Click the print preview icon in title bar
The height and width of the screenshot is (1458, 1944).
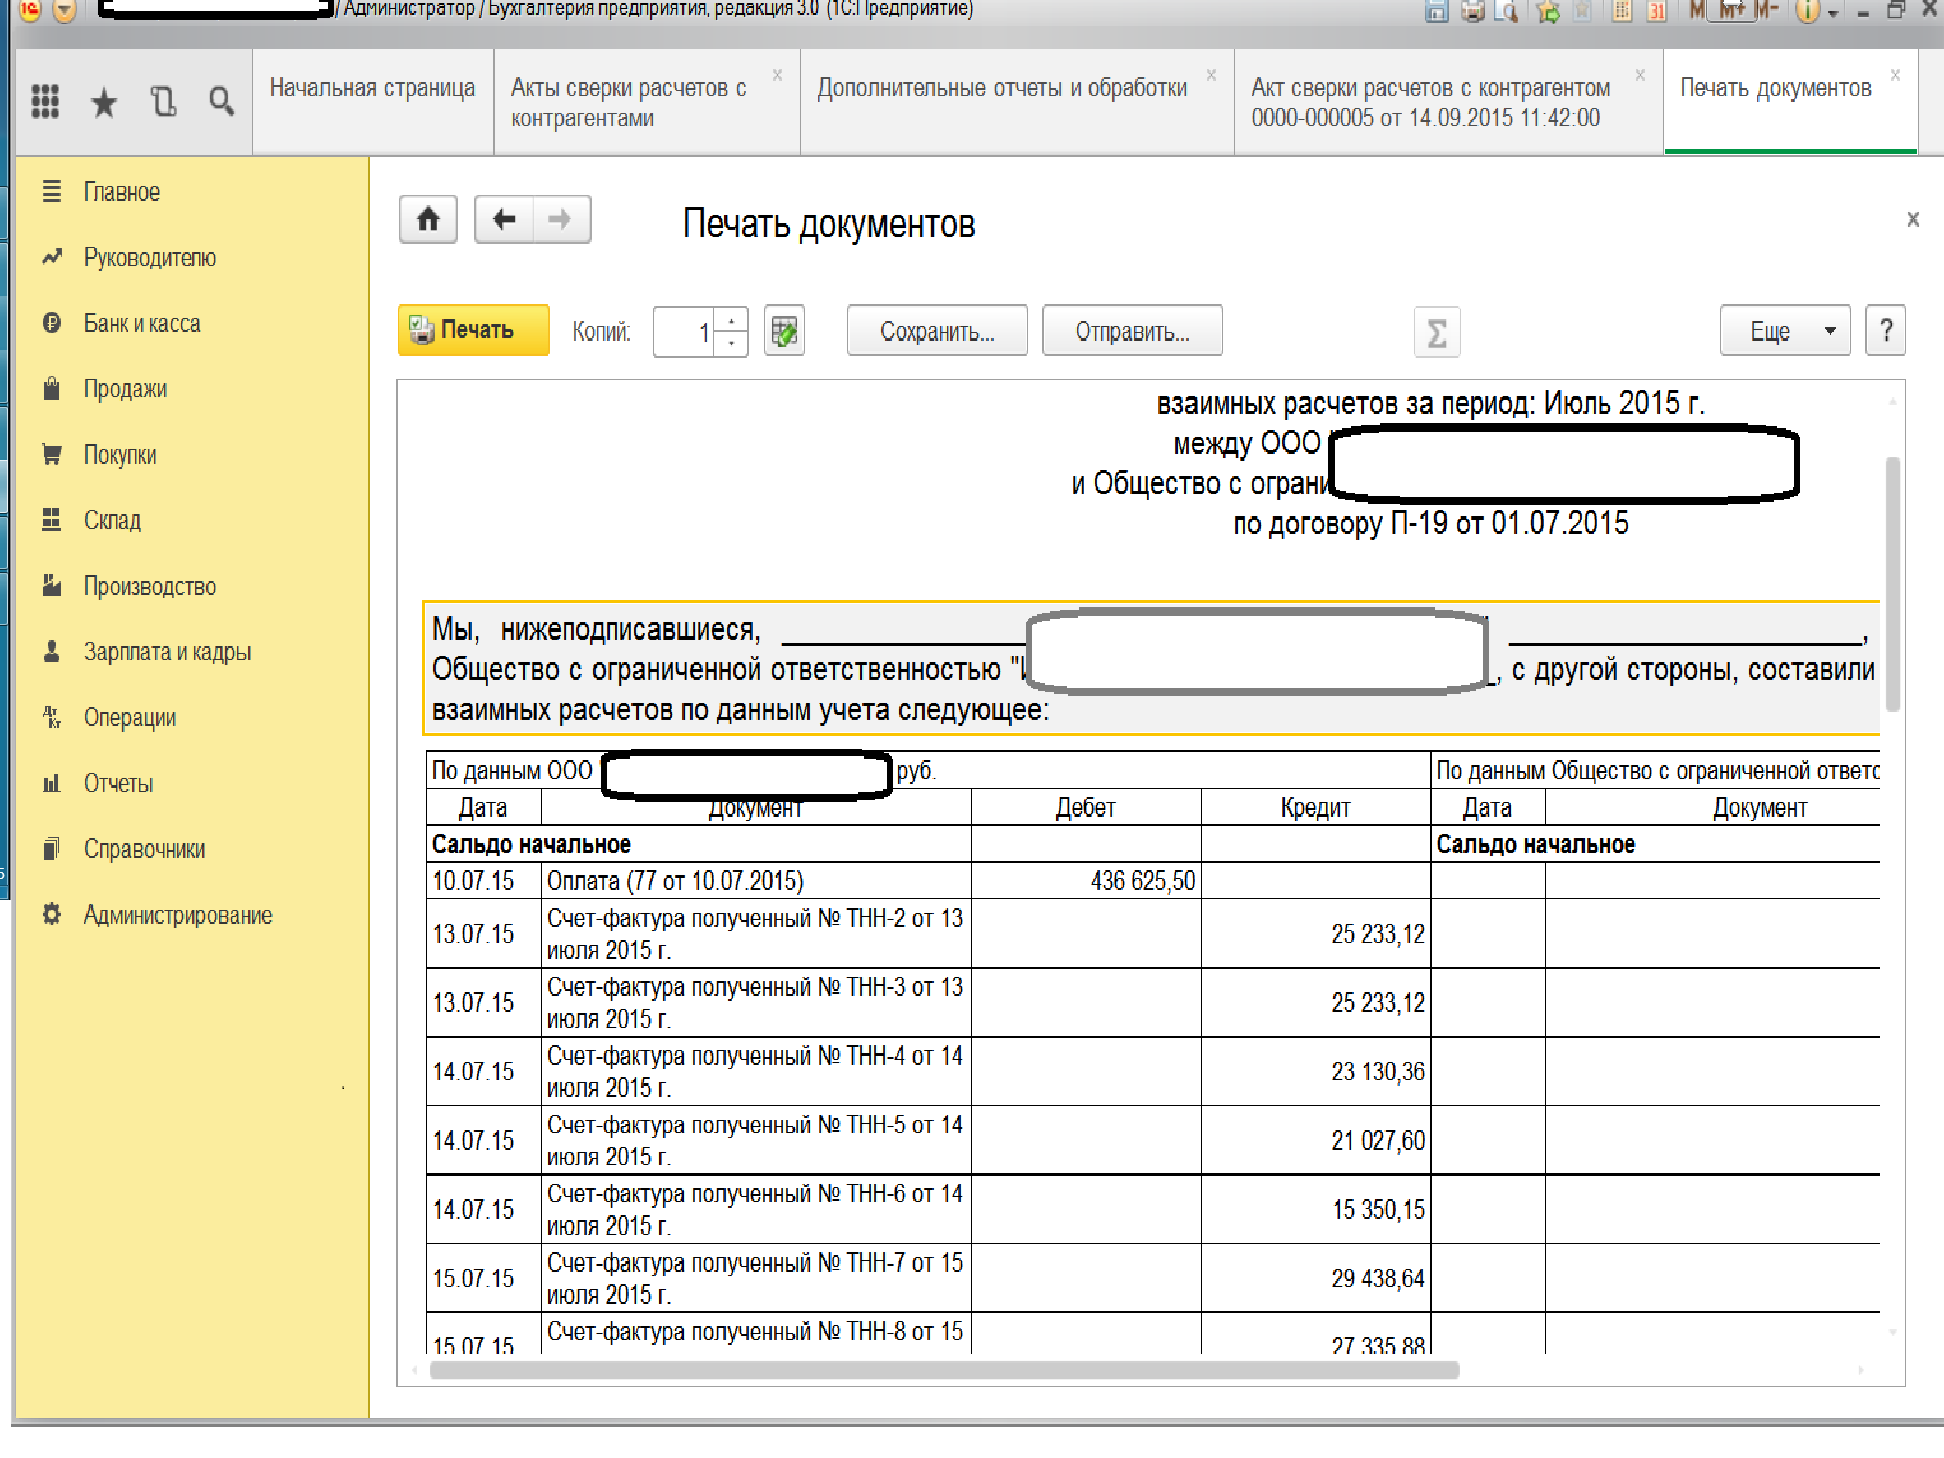click(x=1506, y=12)
